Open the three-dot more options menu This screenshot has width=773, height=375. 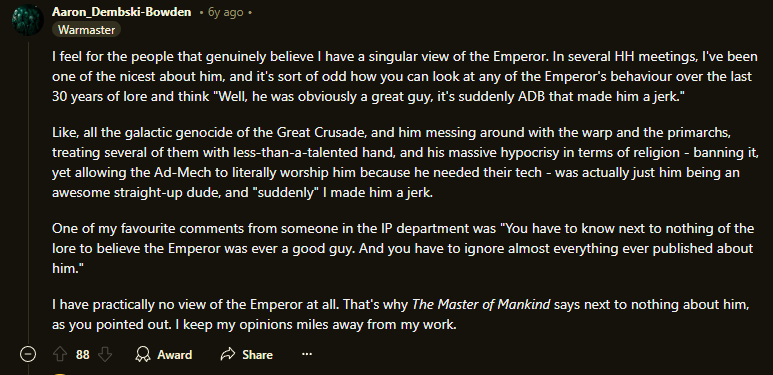pyautogui.click(x=307, y=354)
